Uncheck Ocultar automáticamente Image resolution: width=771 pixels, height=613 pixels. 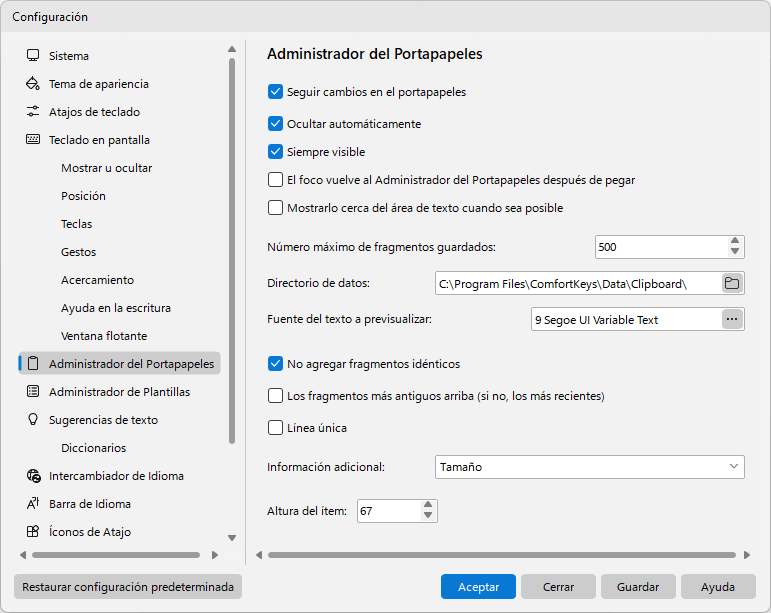point(275,124)
